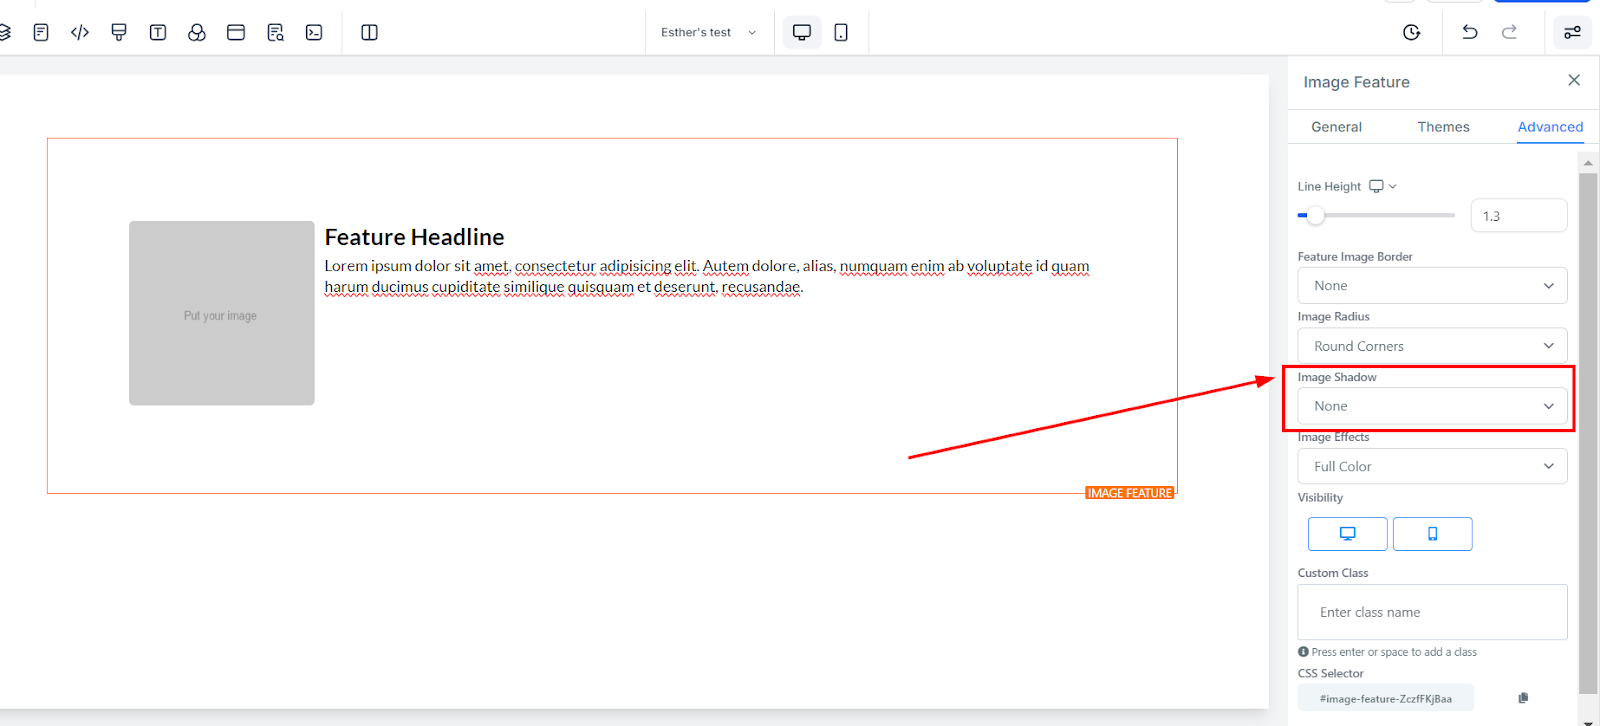The height and width of the screenshot is (726, 1600).
Task: Switch to desktop preview mode
Action: [x=802, y=32]
